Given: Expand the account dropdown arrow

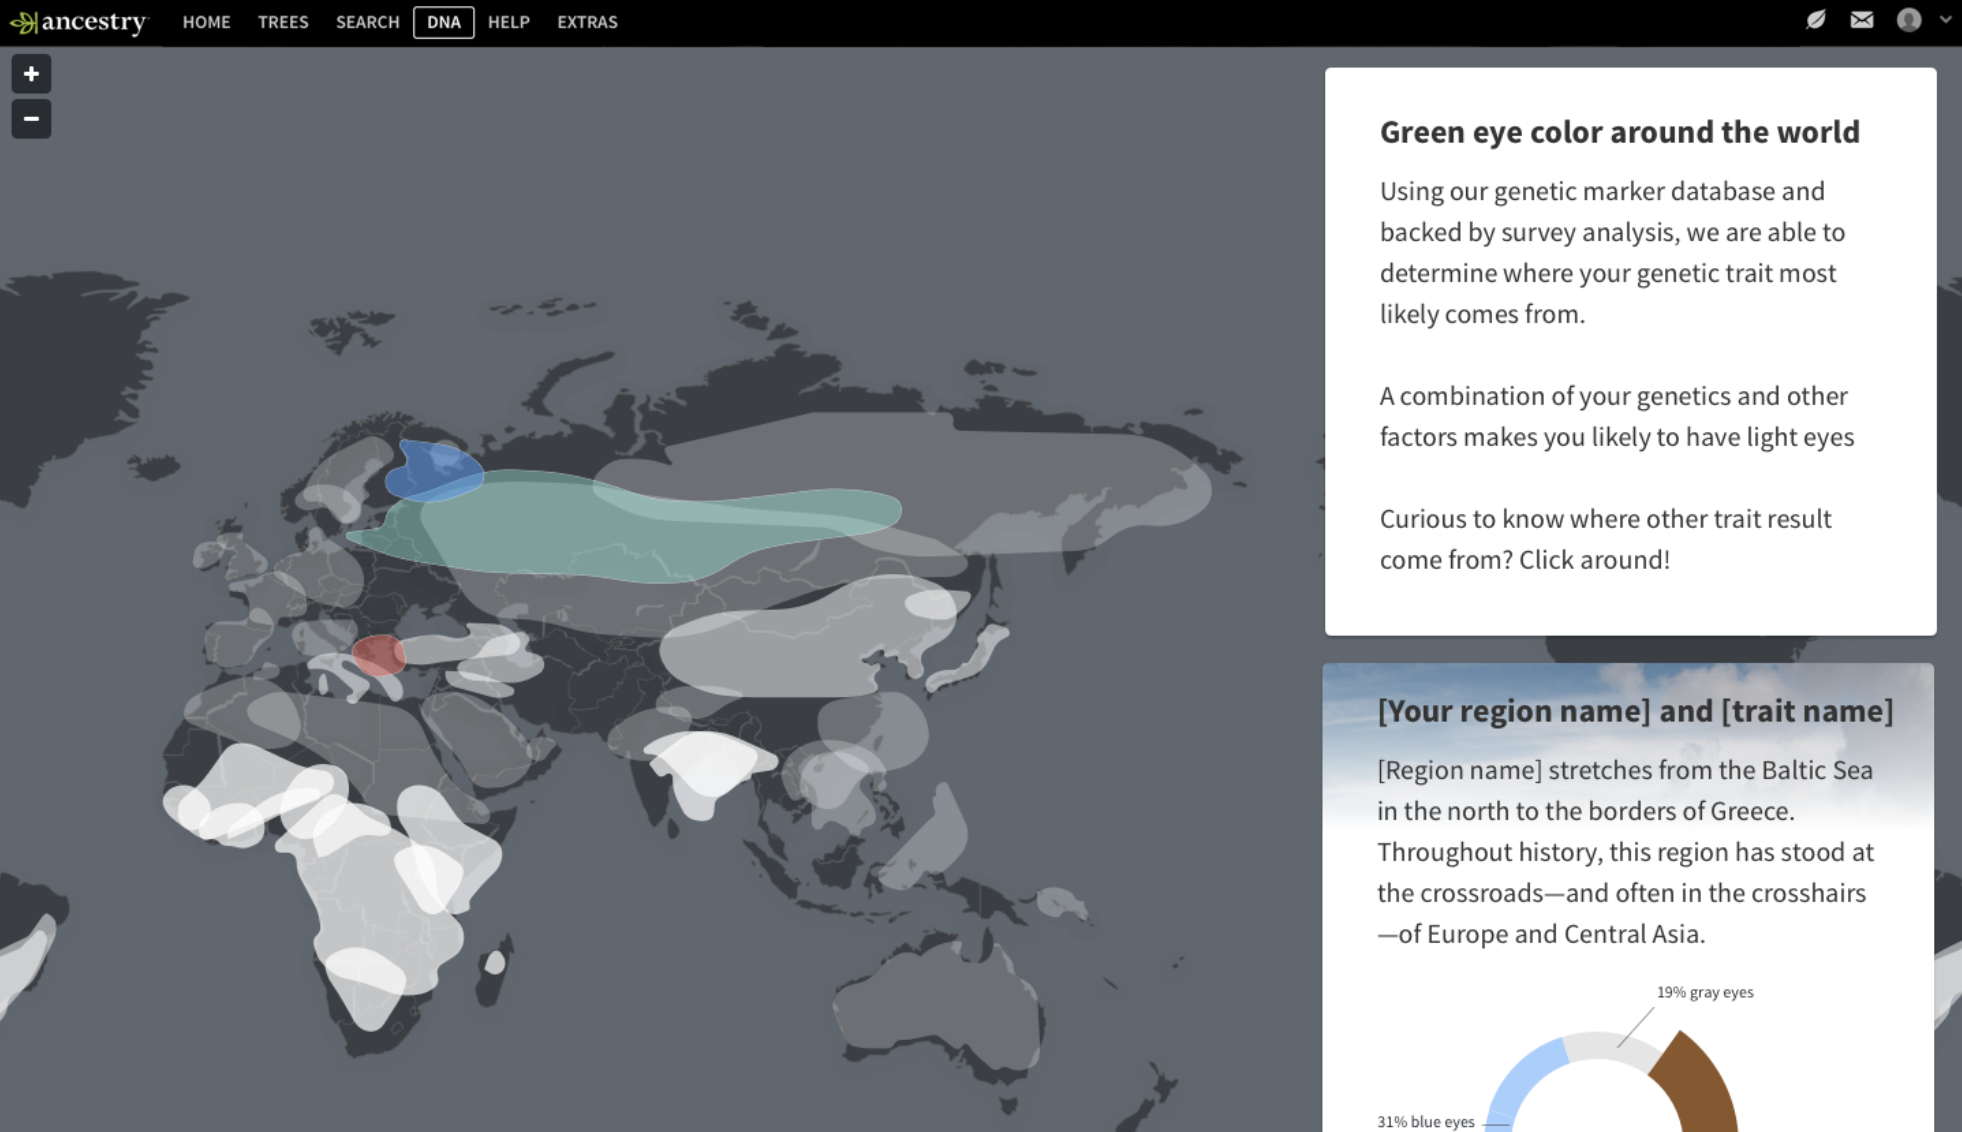Looking at the screenshot, I should [x=1945, y=20].
